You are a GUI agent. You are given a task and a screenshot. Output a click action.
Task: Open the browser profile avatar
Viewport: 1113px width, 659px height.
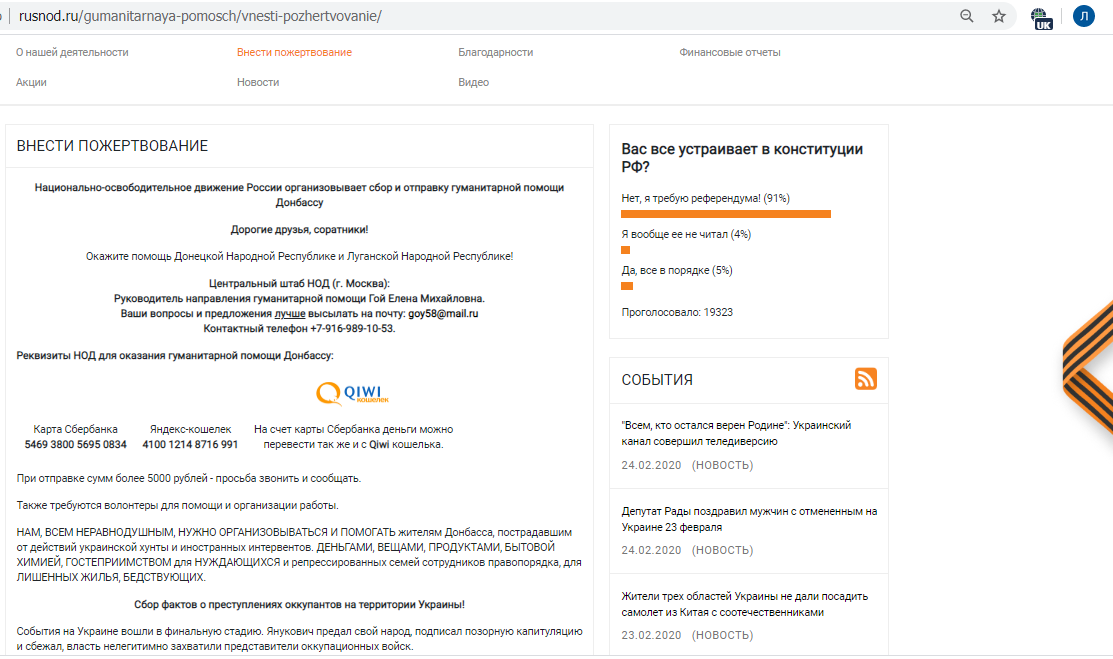pyautogui.click(x=1083, y=16)
